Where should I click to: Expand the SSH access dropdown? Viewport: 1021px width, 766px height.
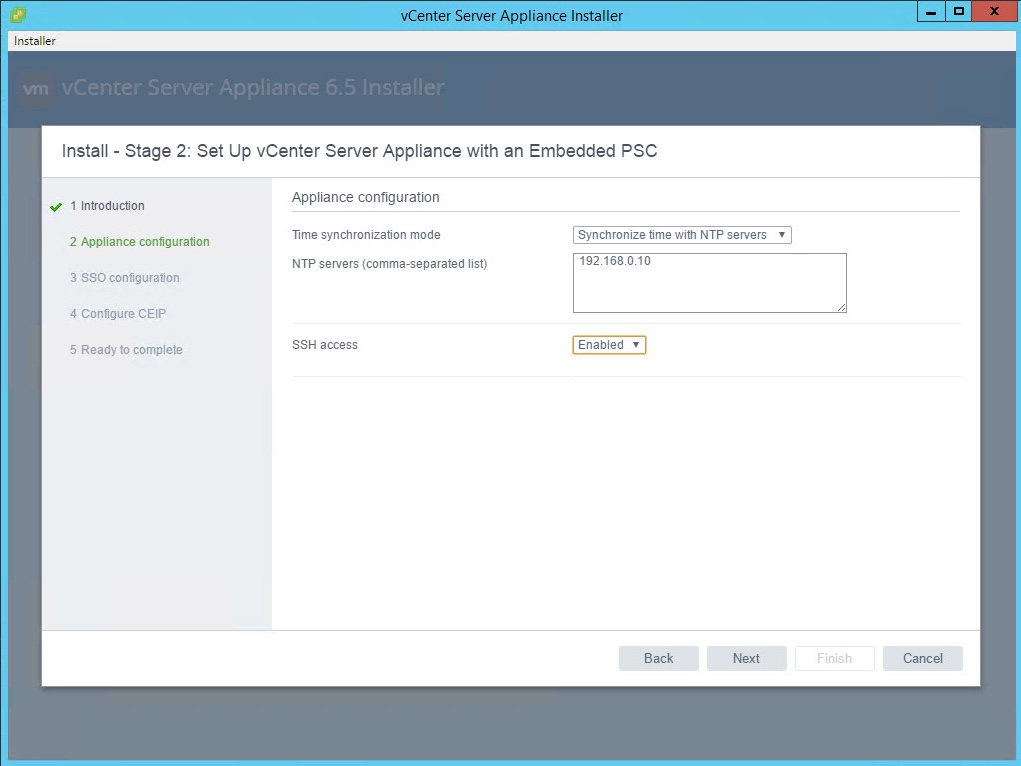tap(609, 345)
